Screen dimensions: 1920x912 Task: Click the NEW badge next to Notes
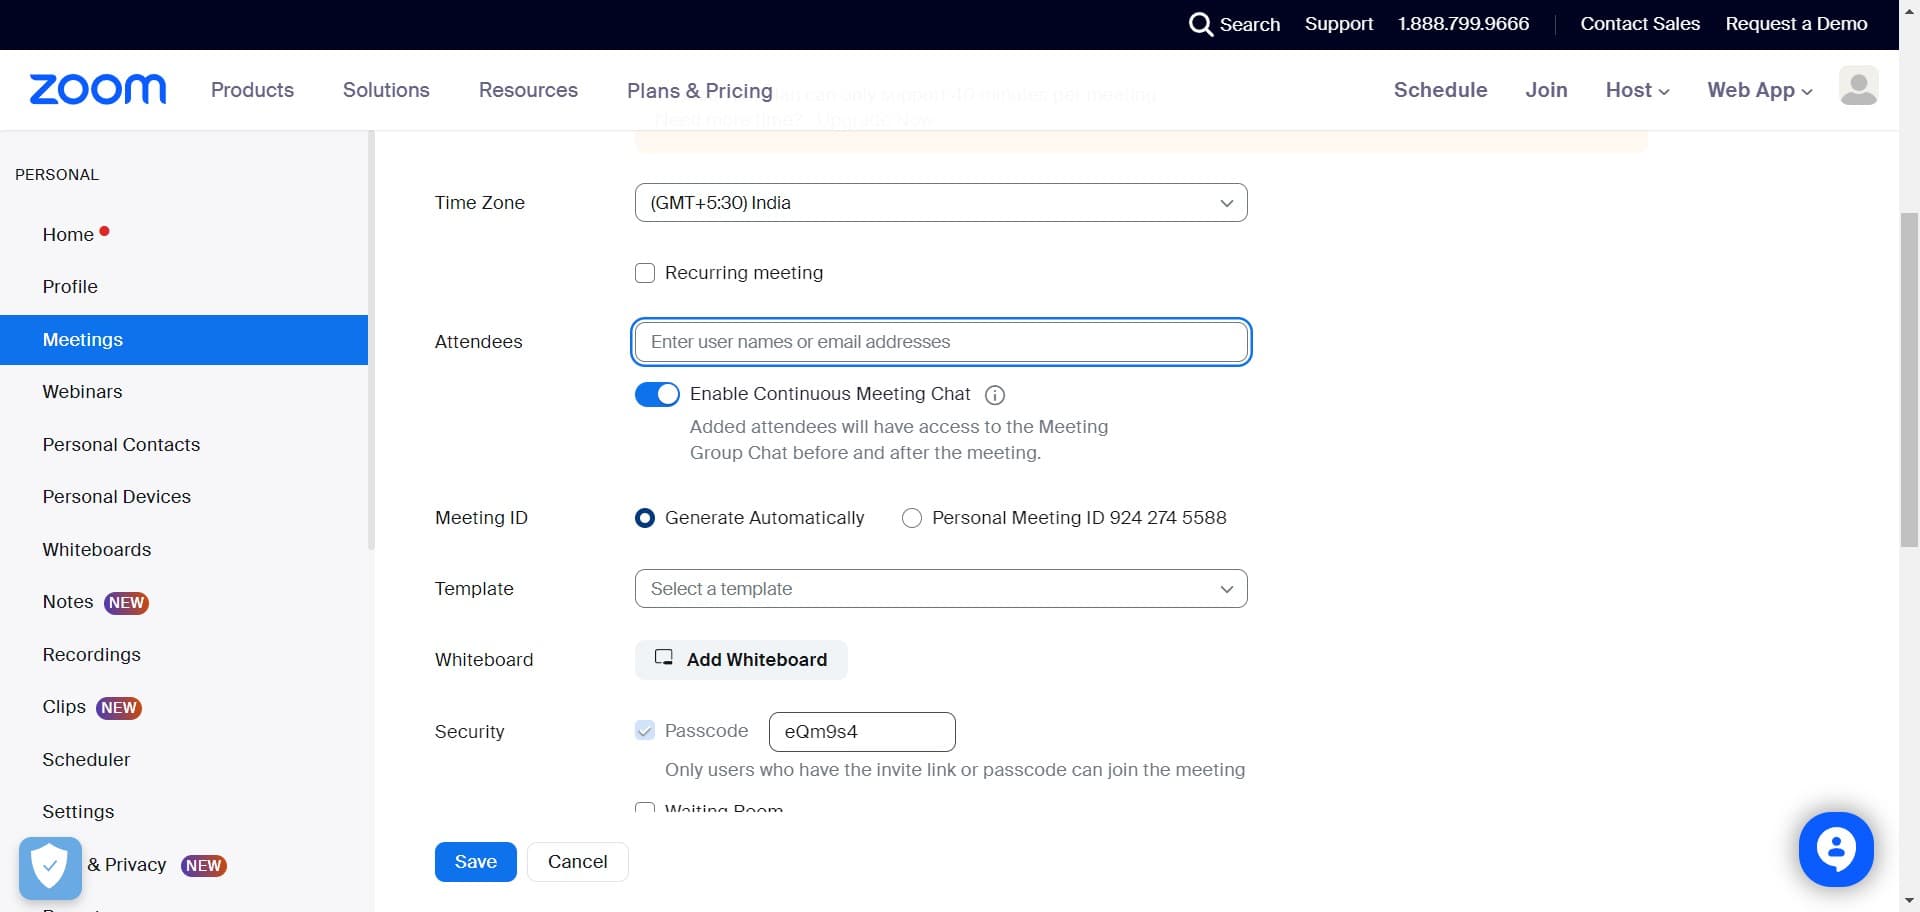coord(126,602)
